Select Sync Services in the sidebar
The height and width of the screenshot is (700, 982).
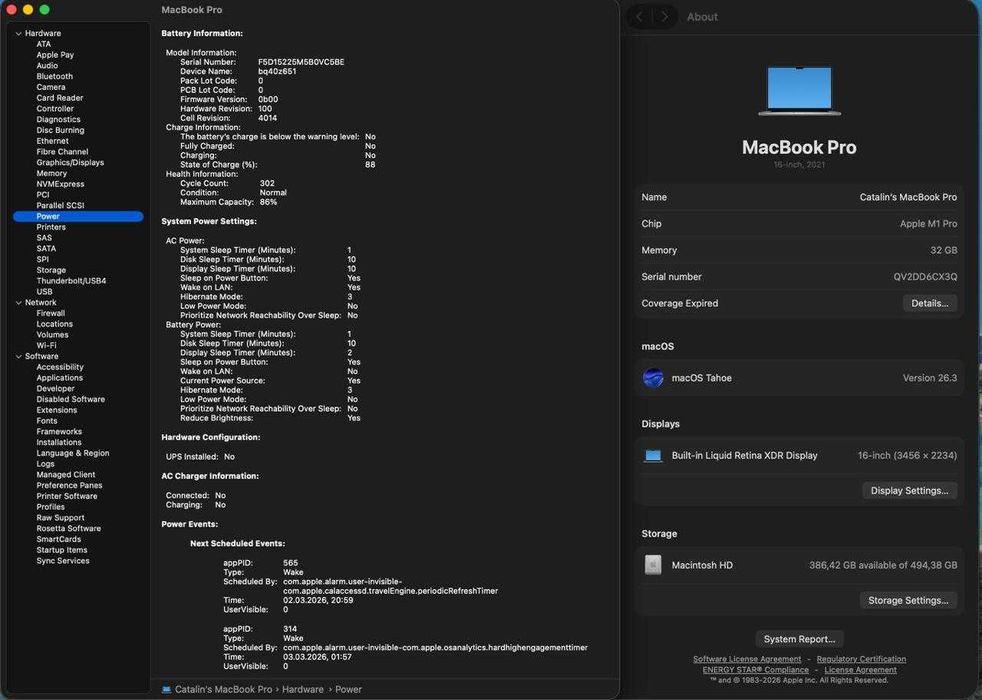click(x=63, y=560)
